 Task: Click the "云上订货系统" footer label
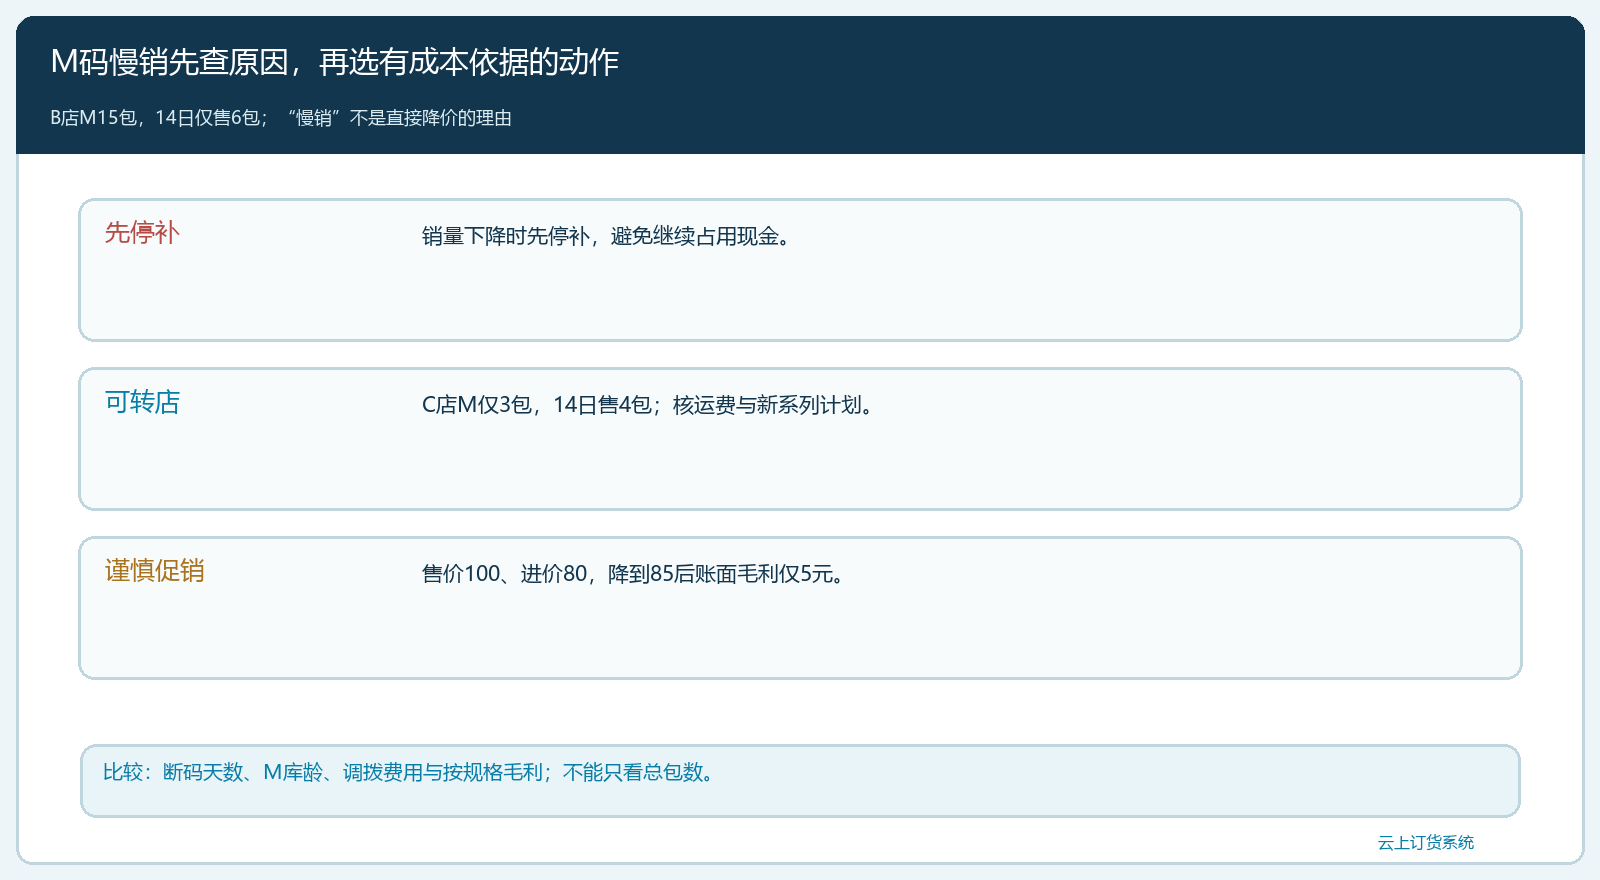pos(1426,843)
